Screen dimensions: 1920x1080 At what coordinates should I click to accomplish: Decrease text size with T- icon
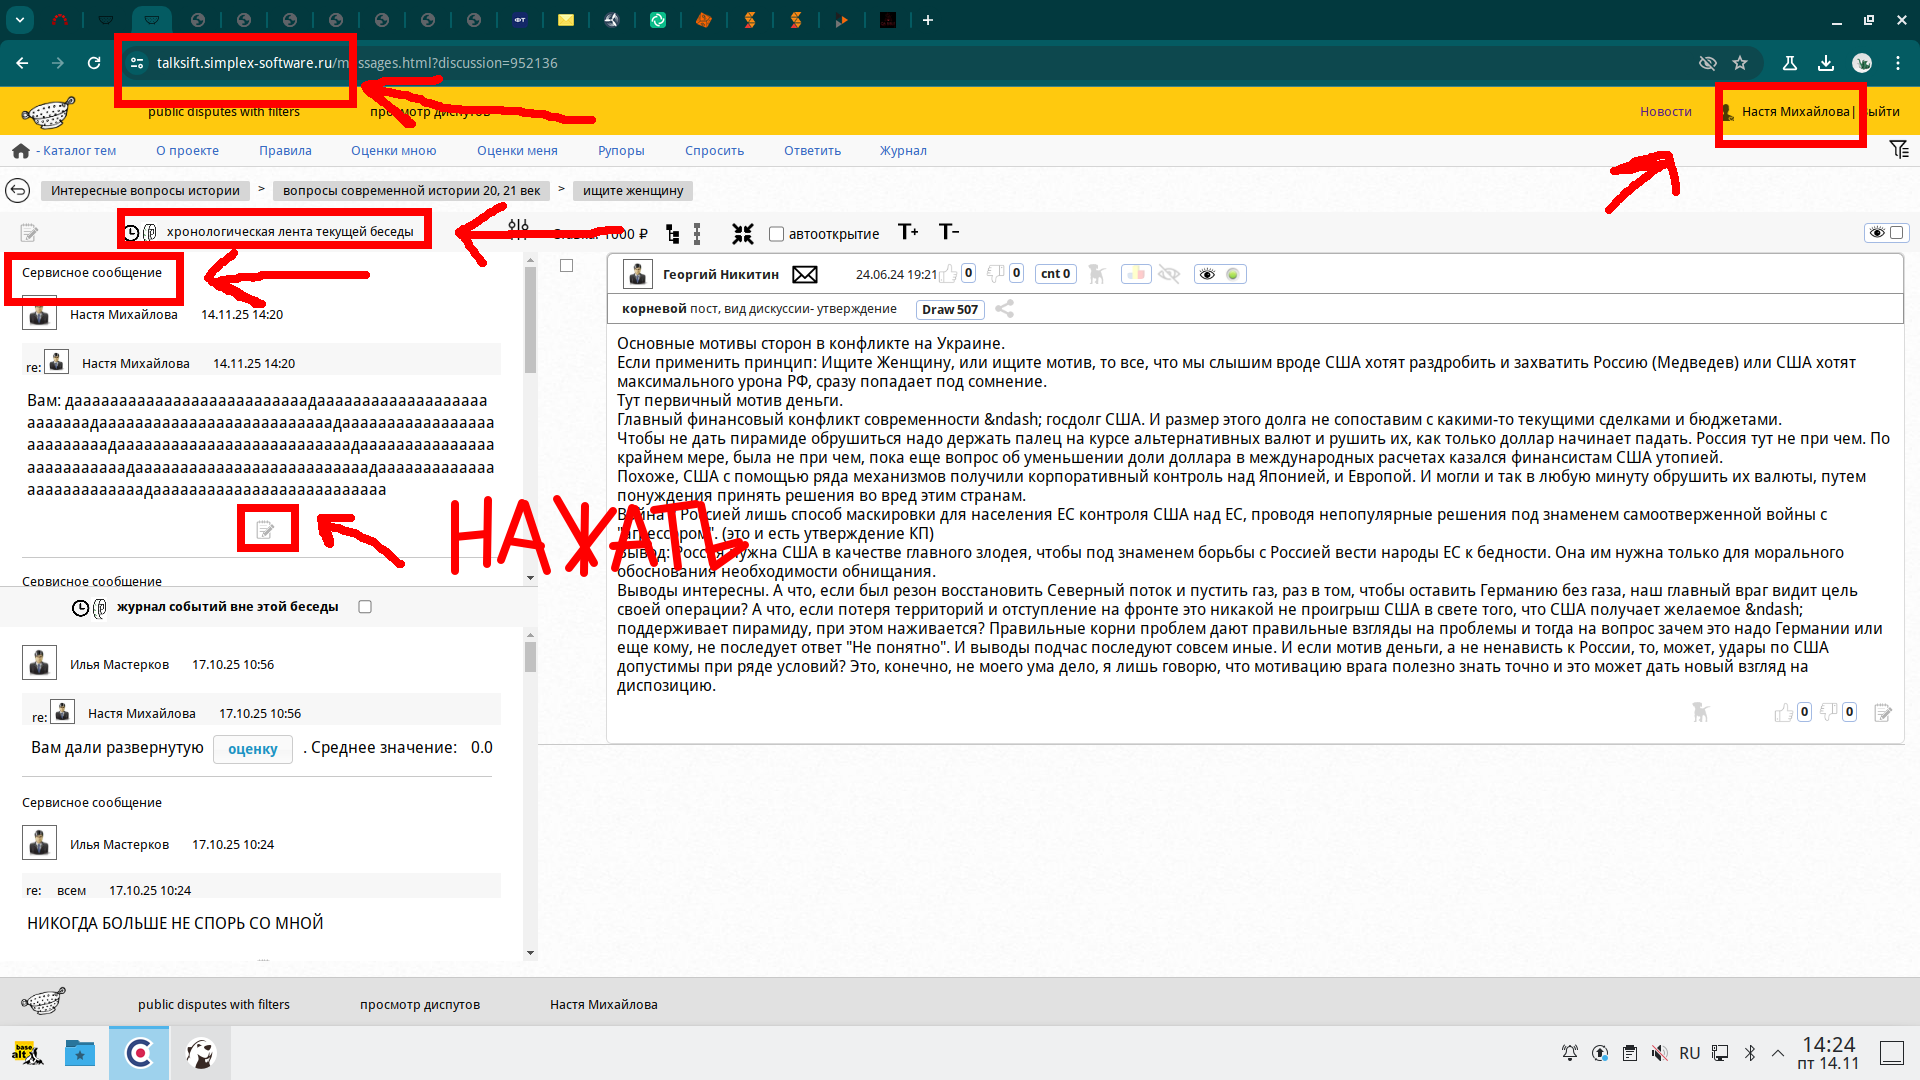[x=948, y=232]
